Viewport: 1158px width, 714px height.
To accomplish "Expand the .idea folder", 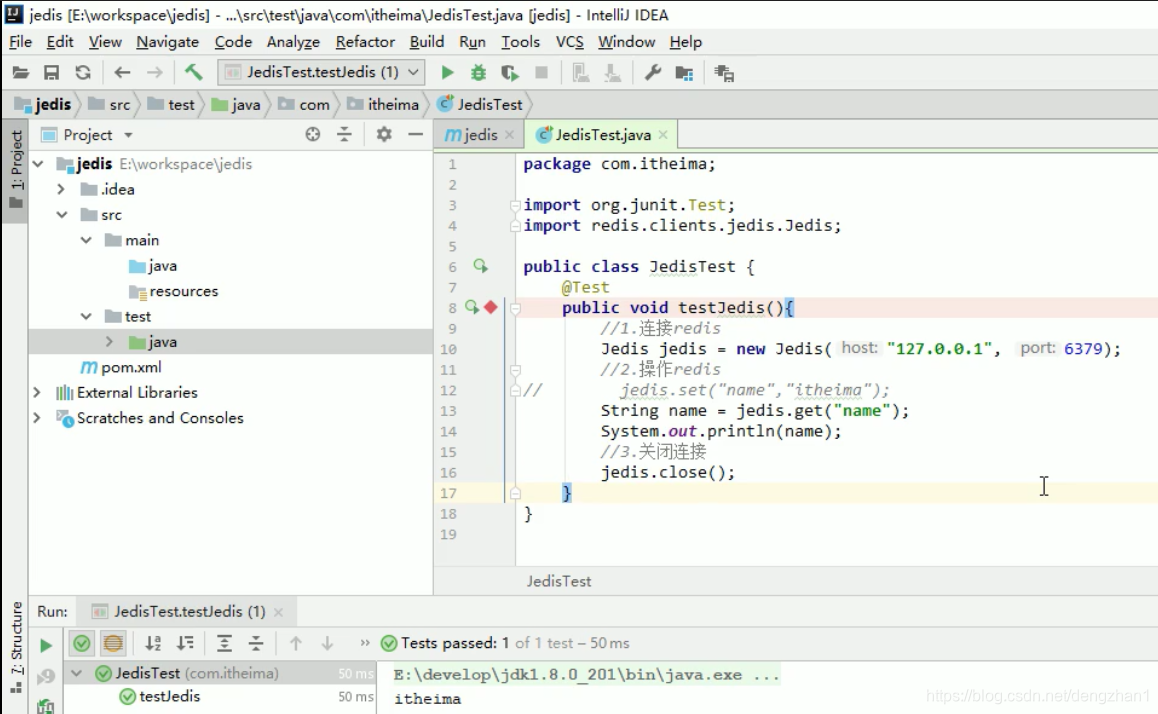I will 61,189.
